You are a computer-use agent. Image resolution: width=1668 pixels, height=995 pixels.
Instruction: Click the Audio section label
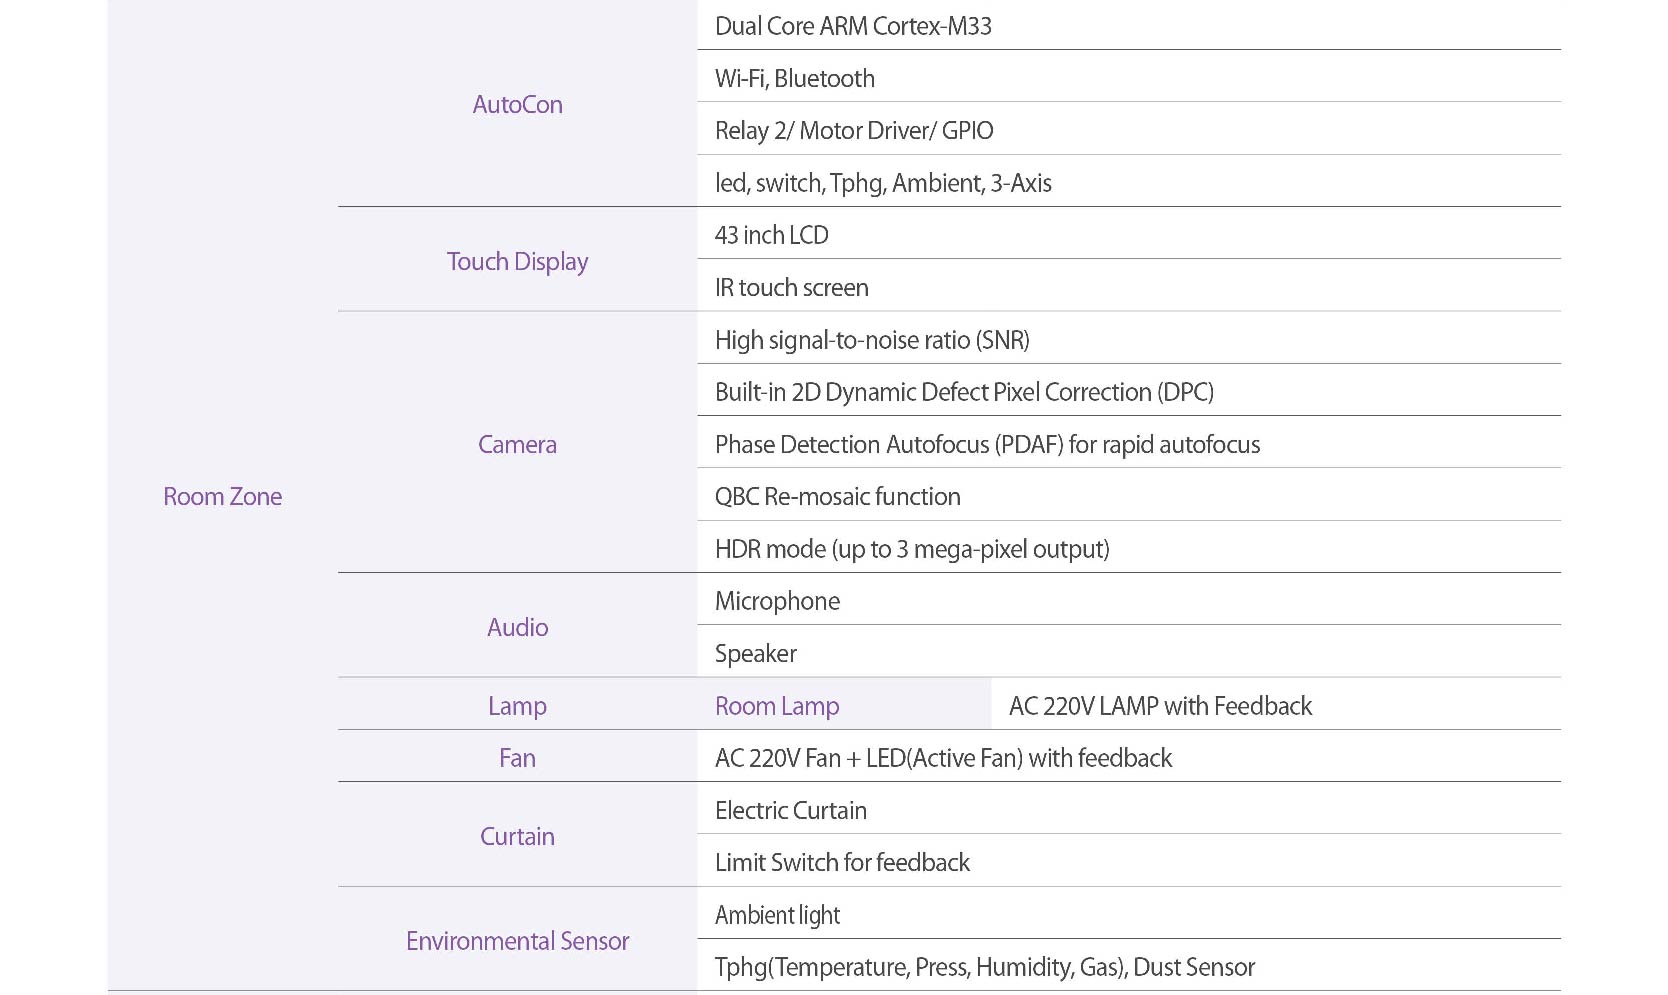pos(517,628)
